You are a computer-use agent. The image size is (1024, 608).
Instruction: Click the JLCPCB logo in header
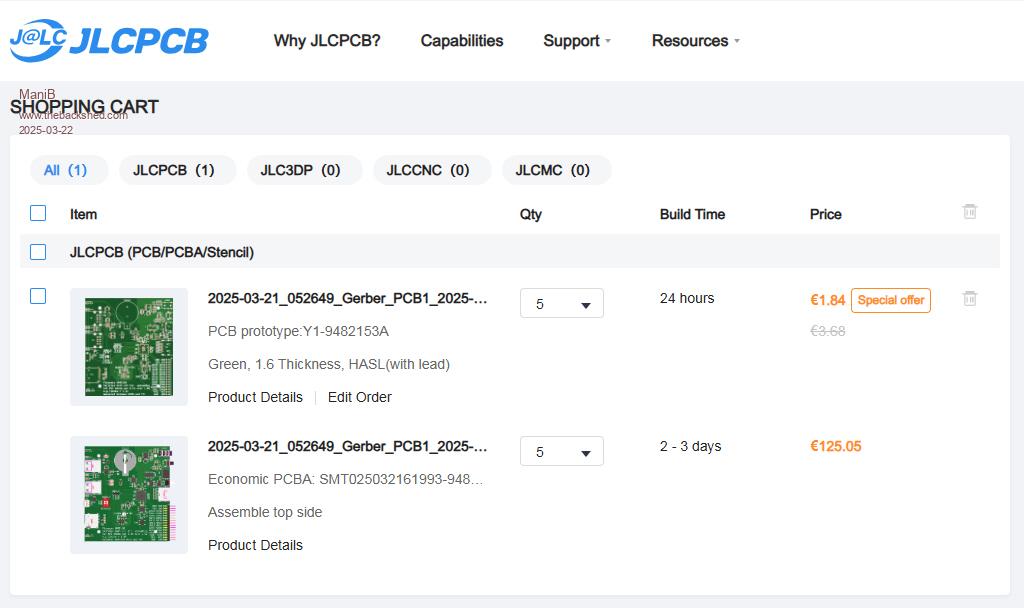[109, 40]
